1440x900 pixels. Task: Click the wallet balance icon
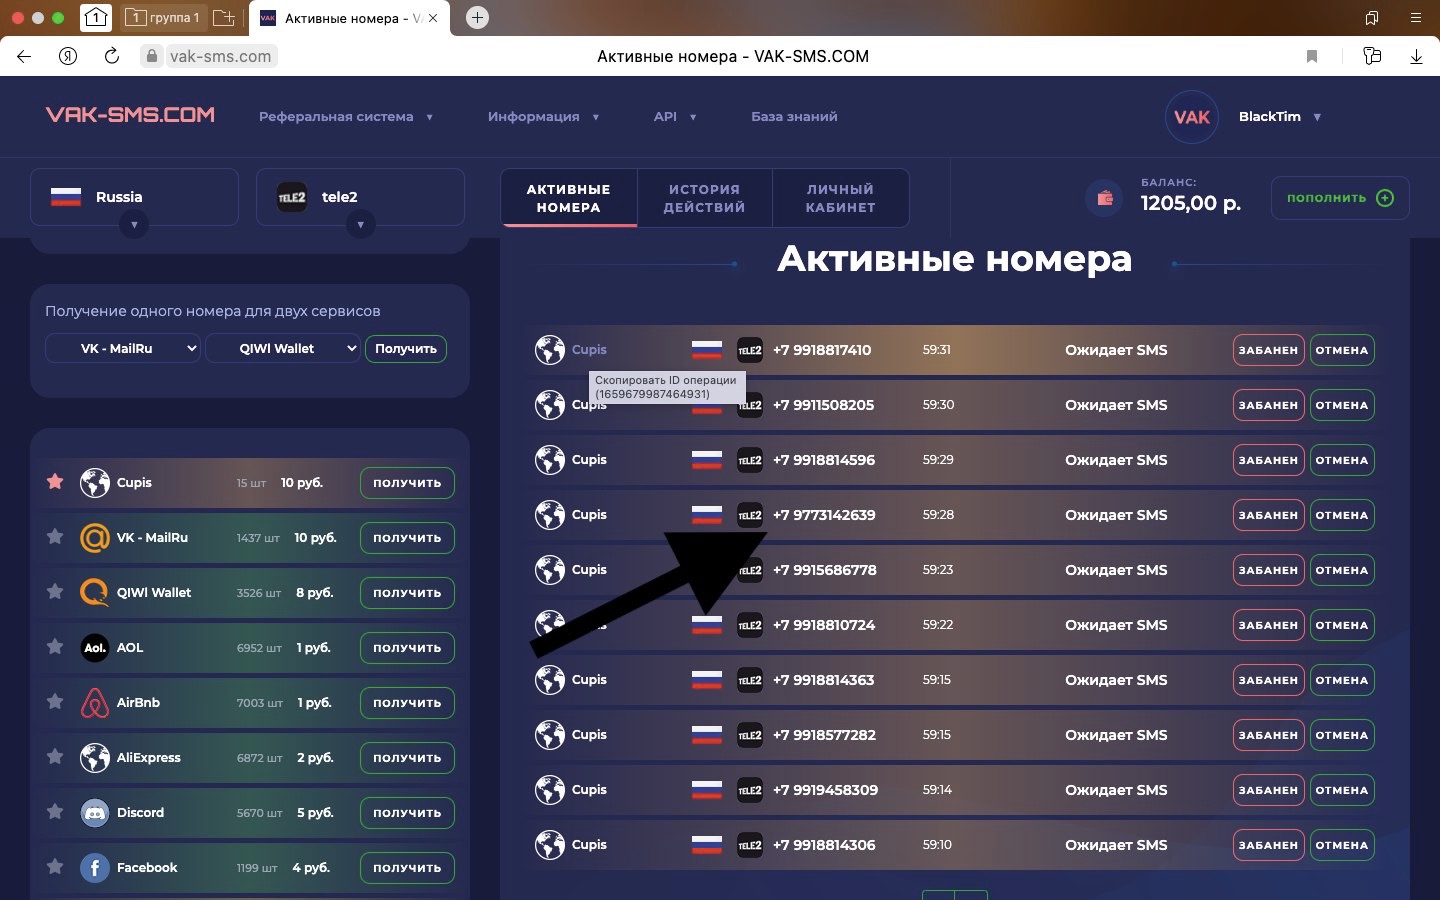pyautogui.click(x=1105, y=198)
